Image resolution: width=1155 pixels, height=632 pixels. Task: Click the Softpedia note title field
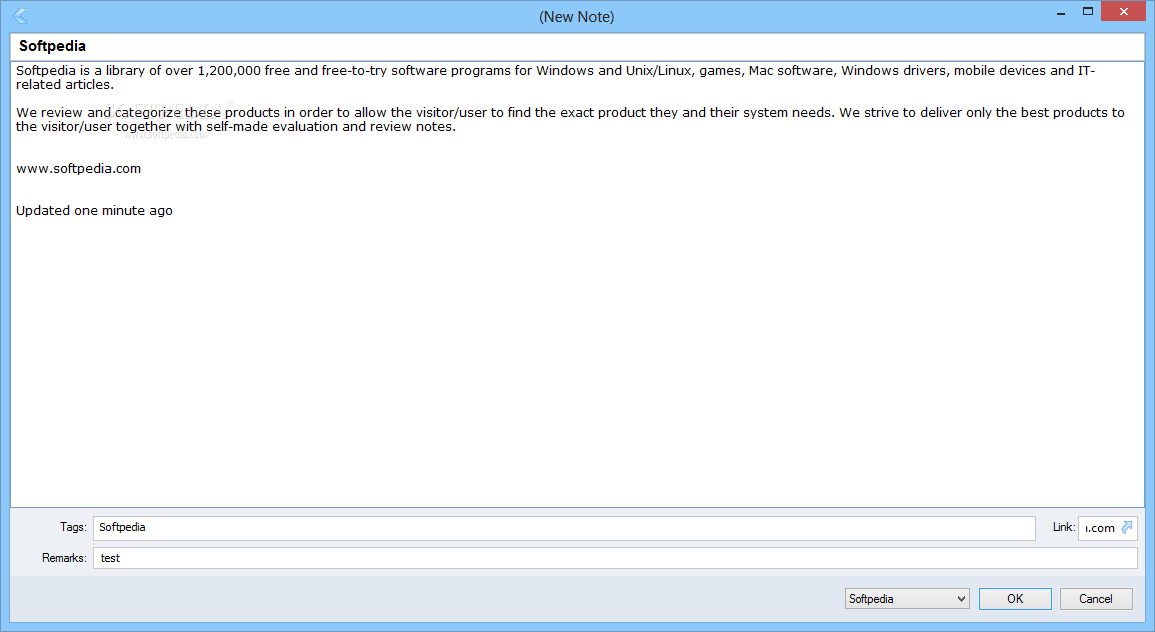(577, 46)
